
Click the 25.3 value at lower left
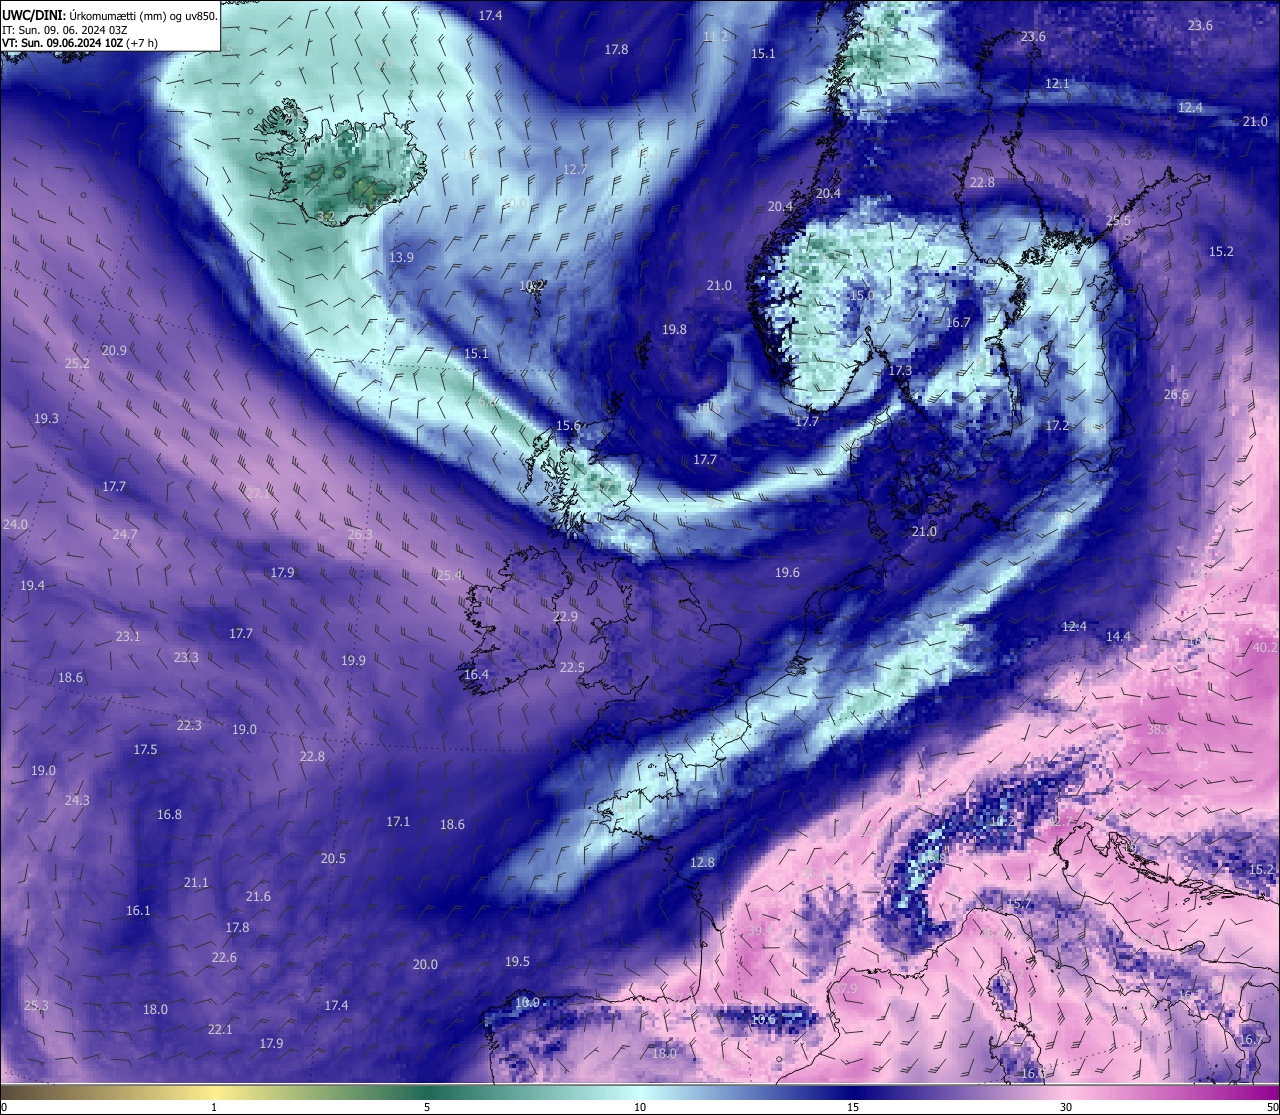(x=36, y=1006)
